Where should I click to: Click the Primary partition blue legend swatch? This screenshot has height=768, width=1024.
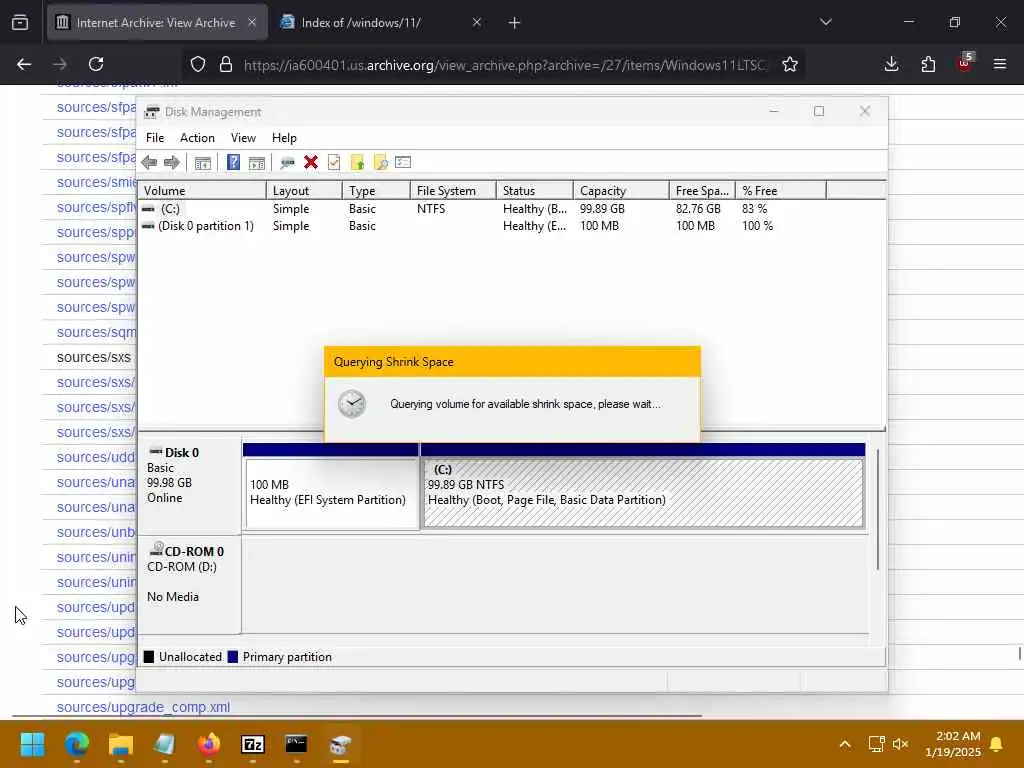[232, 657]
